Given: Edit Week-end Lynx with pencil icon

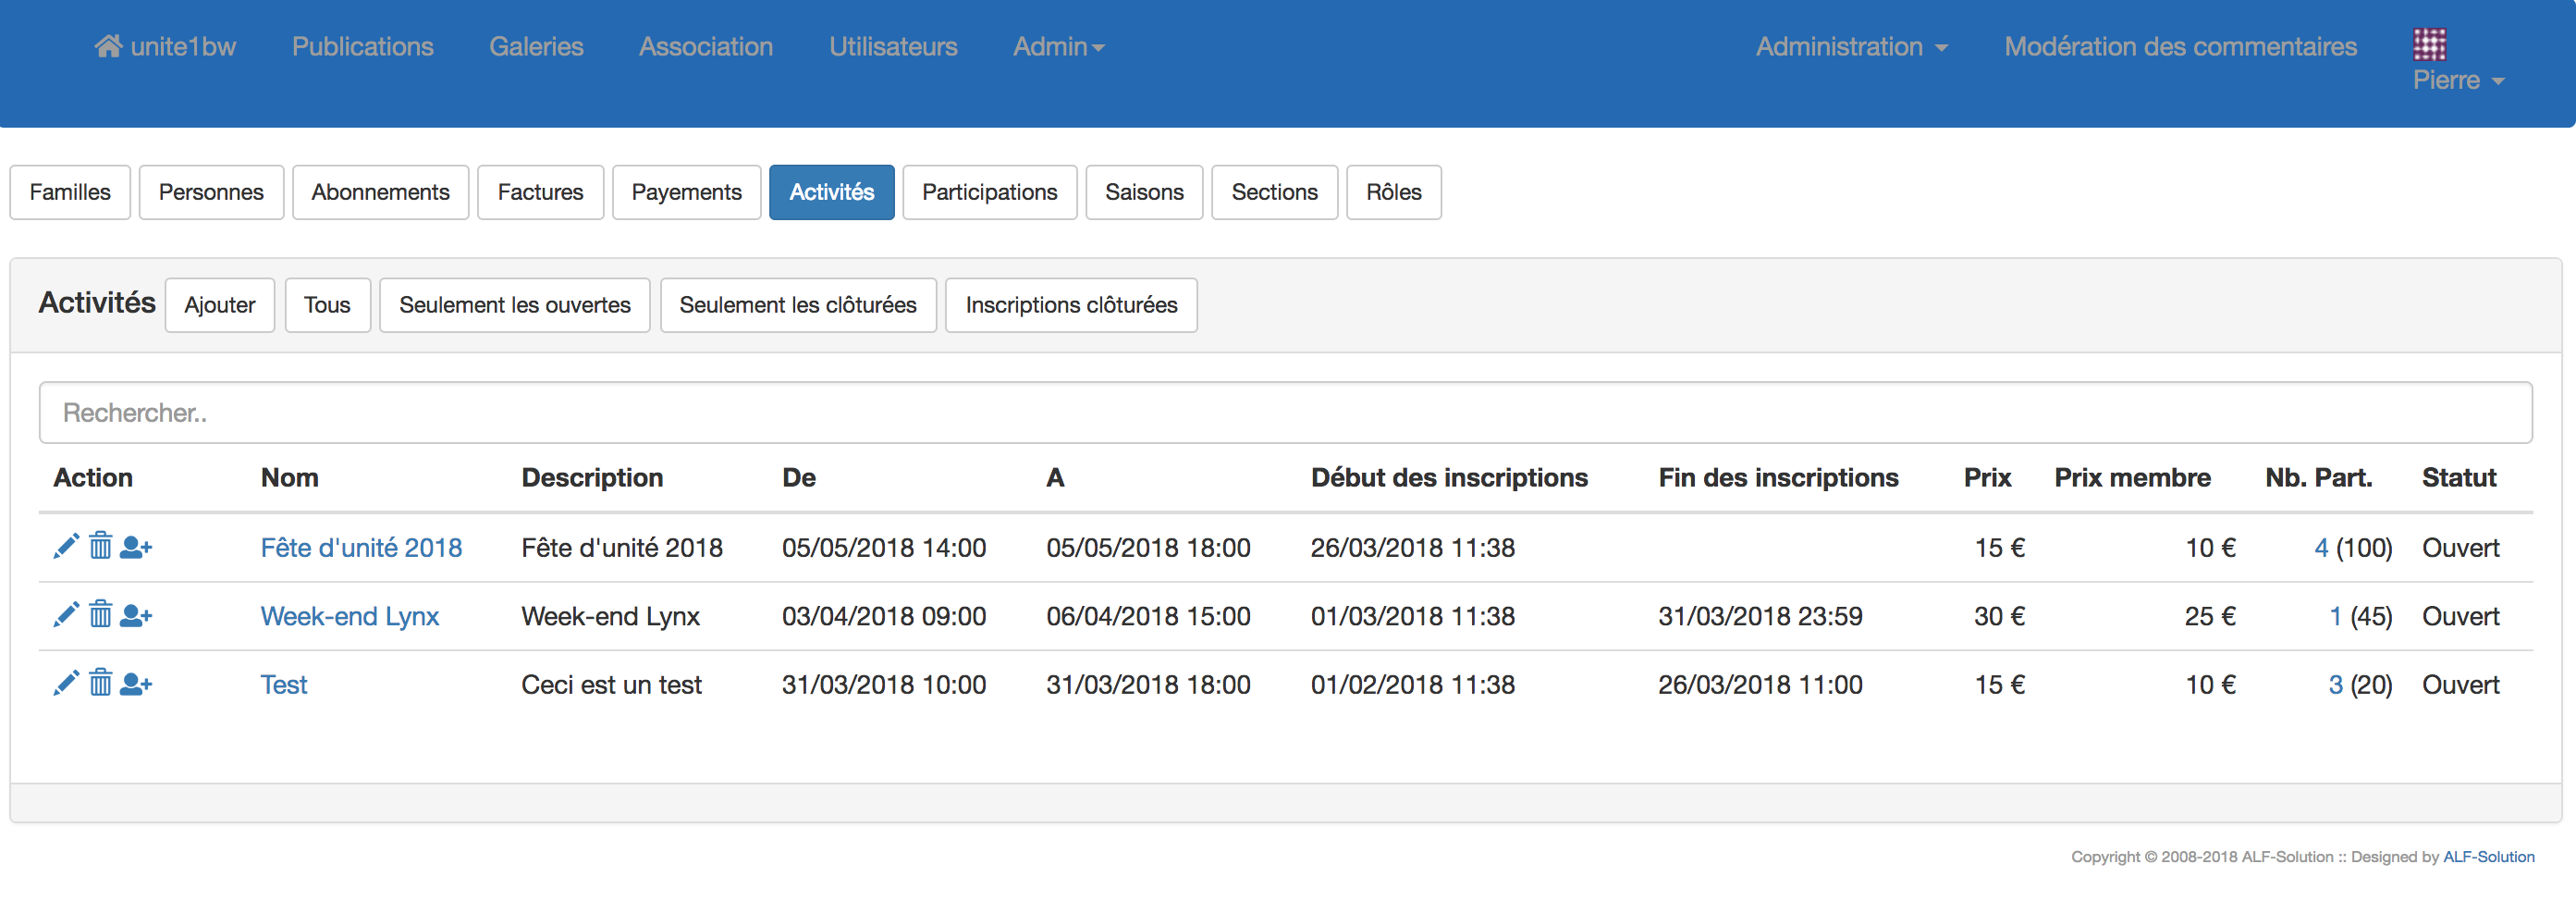Looking at the screenshot, I should click(x=66, y=615).
